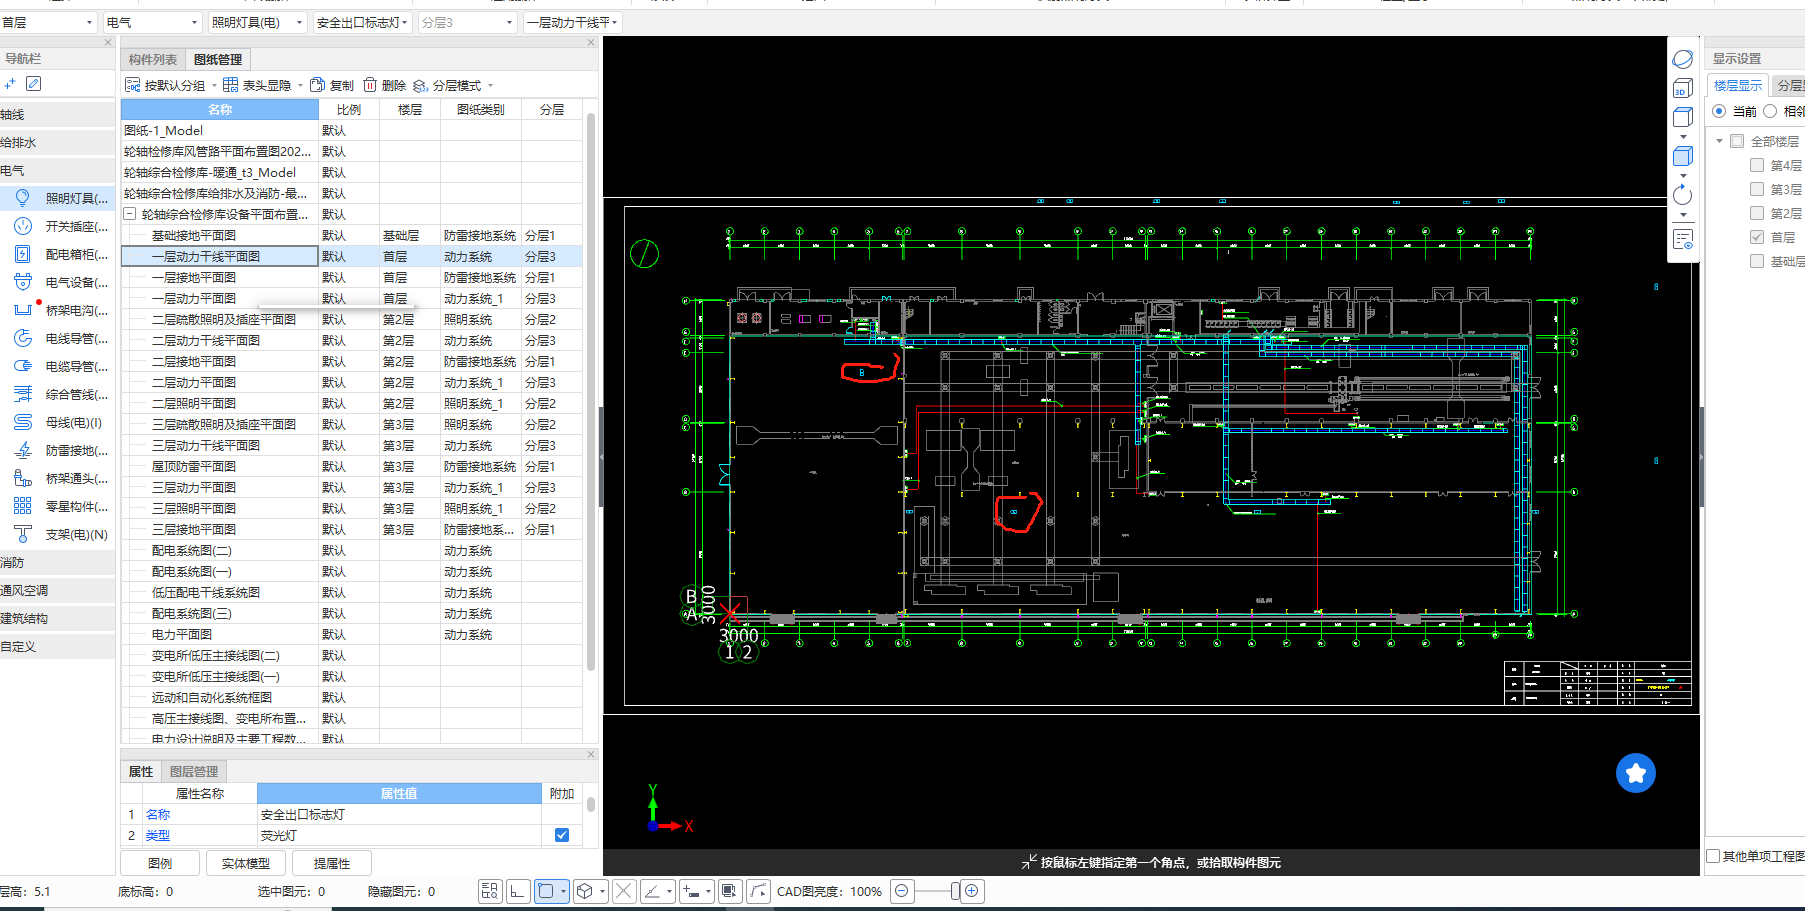Viewport: 1805px width, 911px height.
Task: Open the 一层动力干线平 drawing dropdown
Action: 573,22
